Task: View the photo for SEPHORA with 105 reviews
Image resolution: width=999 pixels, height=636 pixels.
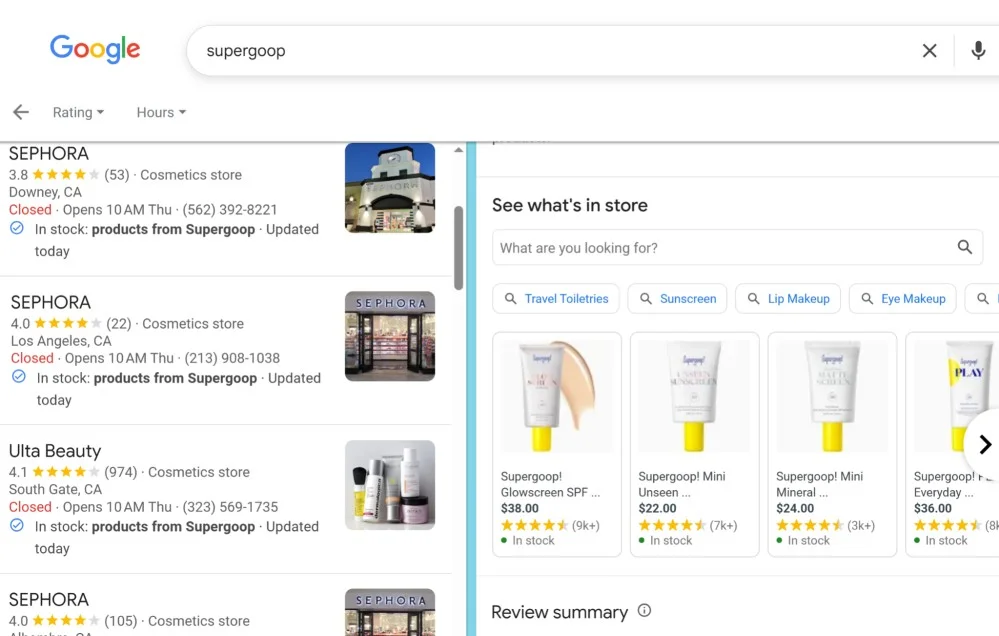Action: [x=390, y=612]
